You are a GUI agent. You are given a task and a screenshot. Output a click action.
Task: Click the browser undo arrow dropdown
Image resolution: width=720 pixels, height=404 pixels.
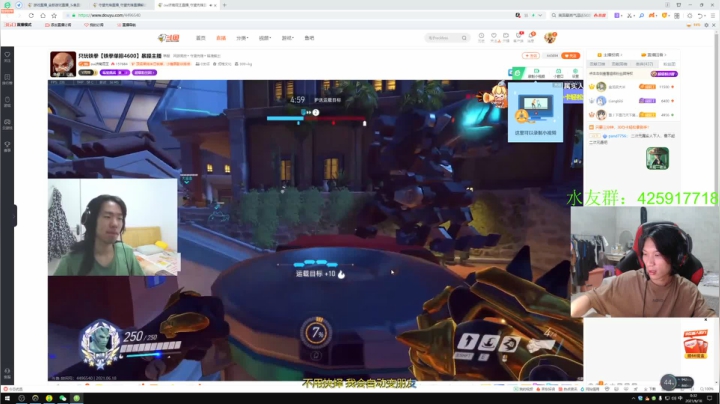click(701, 15)
